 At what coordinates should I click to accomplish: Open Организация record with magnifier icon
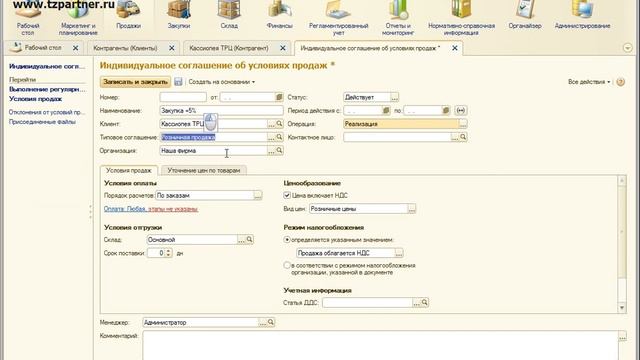click(279, 151)
